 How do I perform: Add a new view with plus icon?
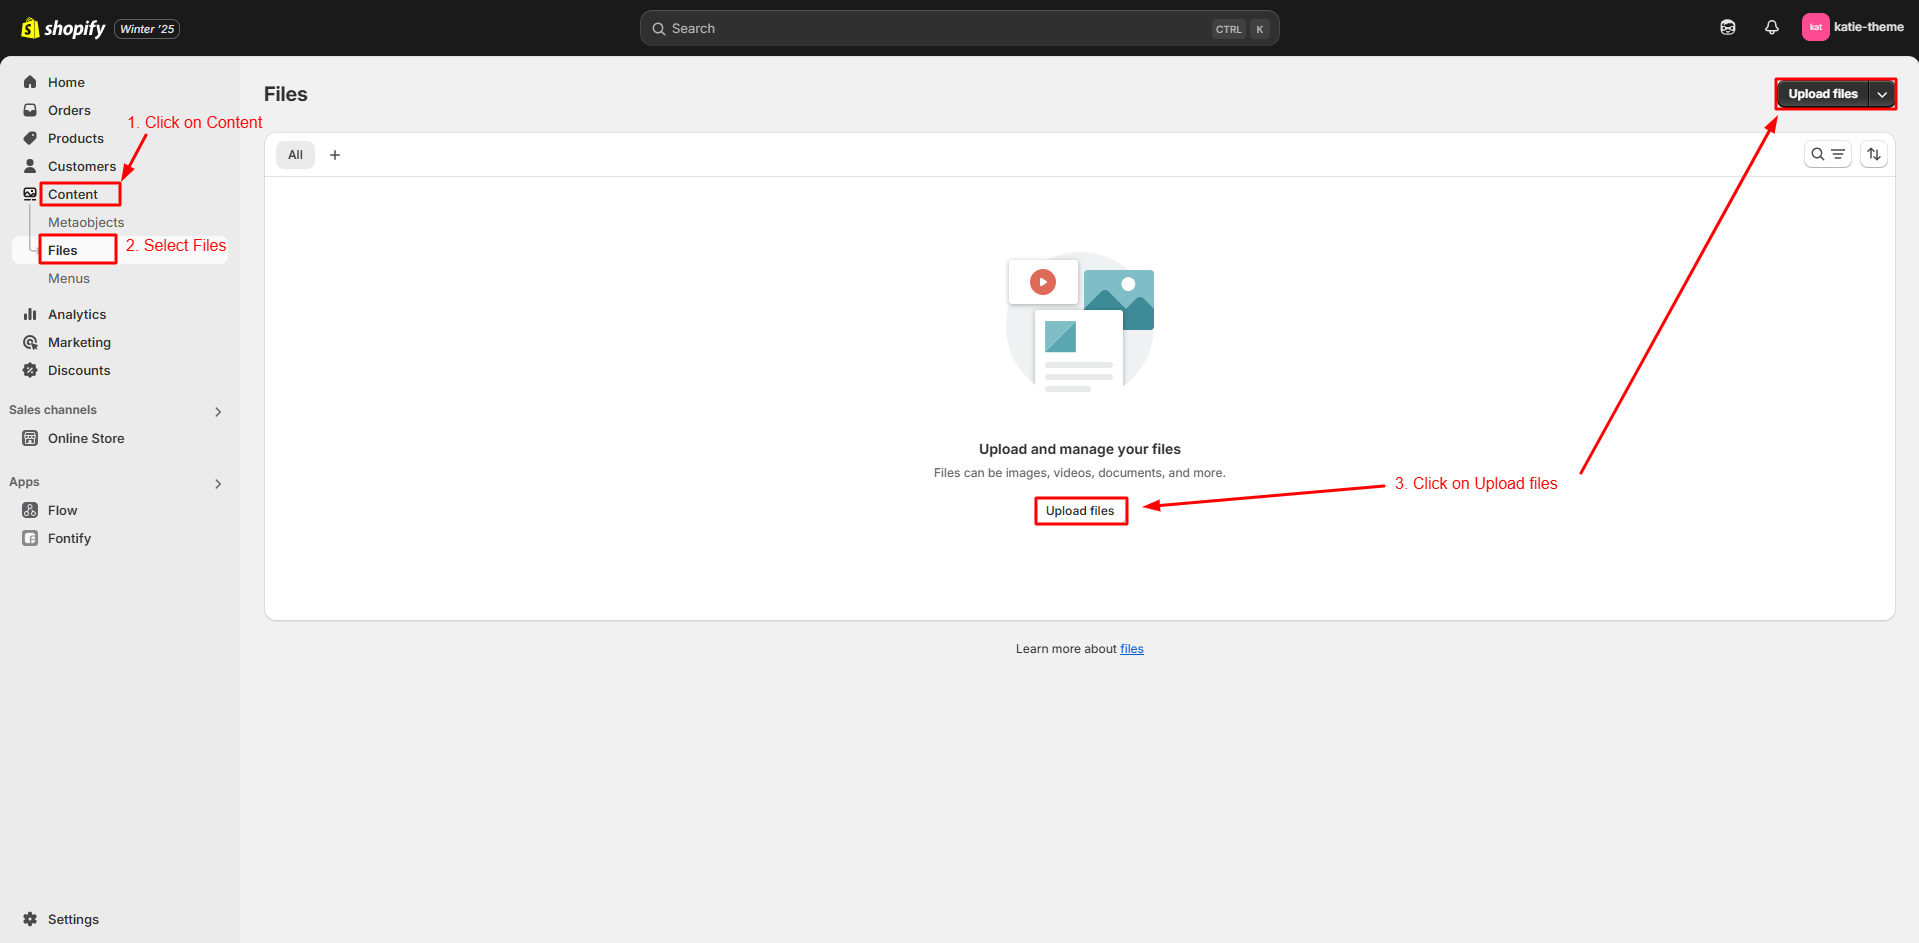pos(335,155)
